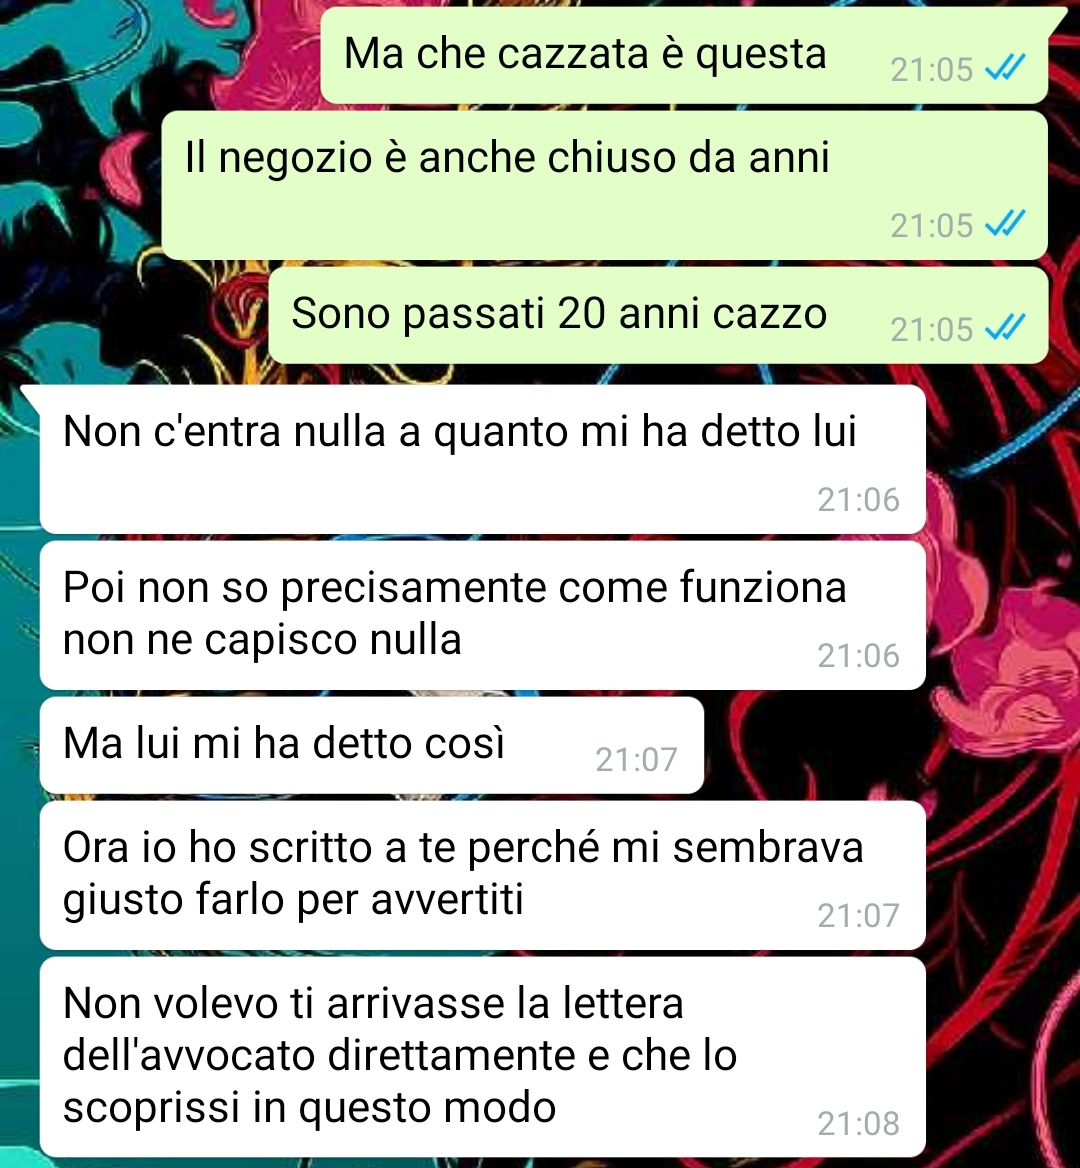Tap the message "Non c'entra nulla a quanto mi ha detto lui"

coord(483,459)
